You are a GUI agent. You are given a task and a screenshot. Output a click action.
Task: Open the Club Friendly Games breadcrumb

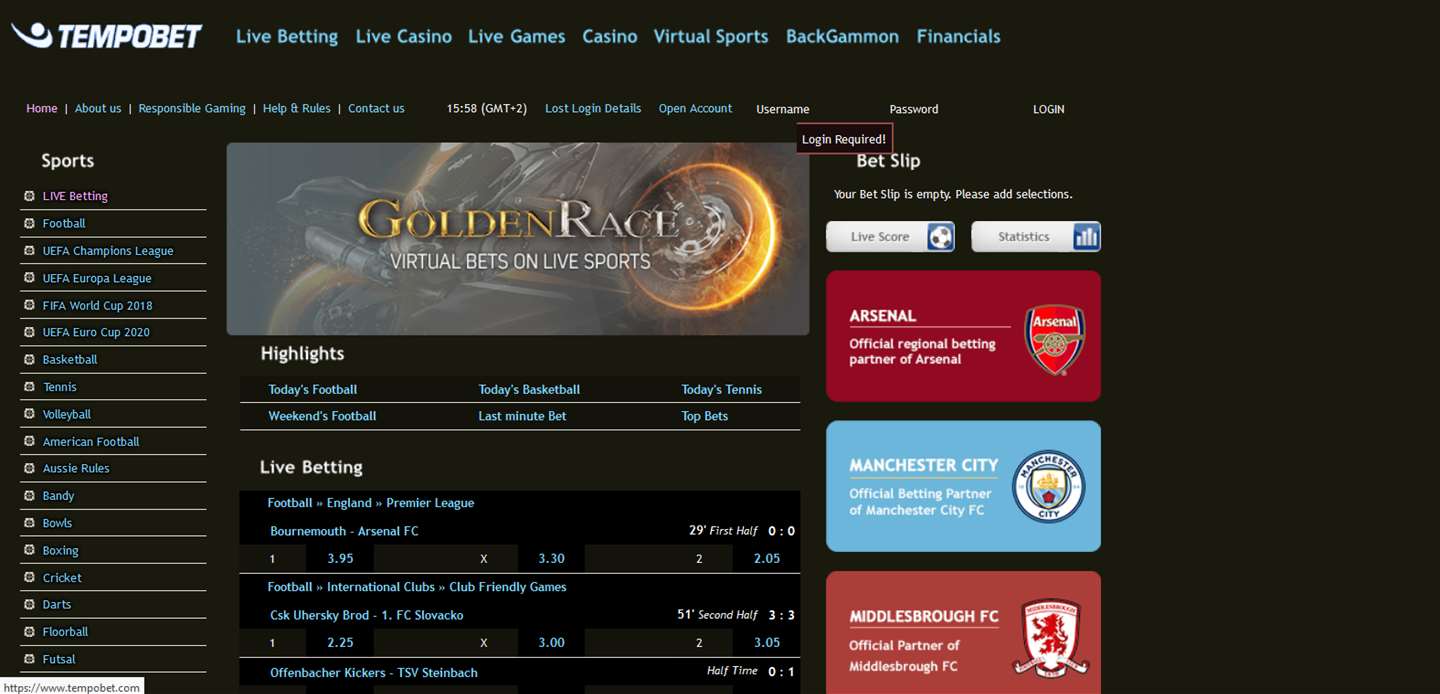[508, 587]
